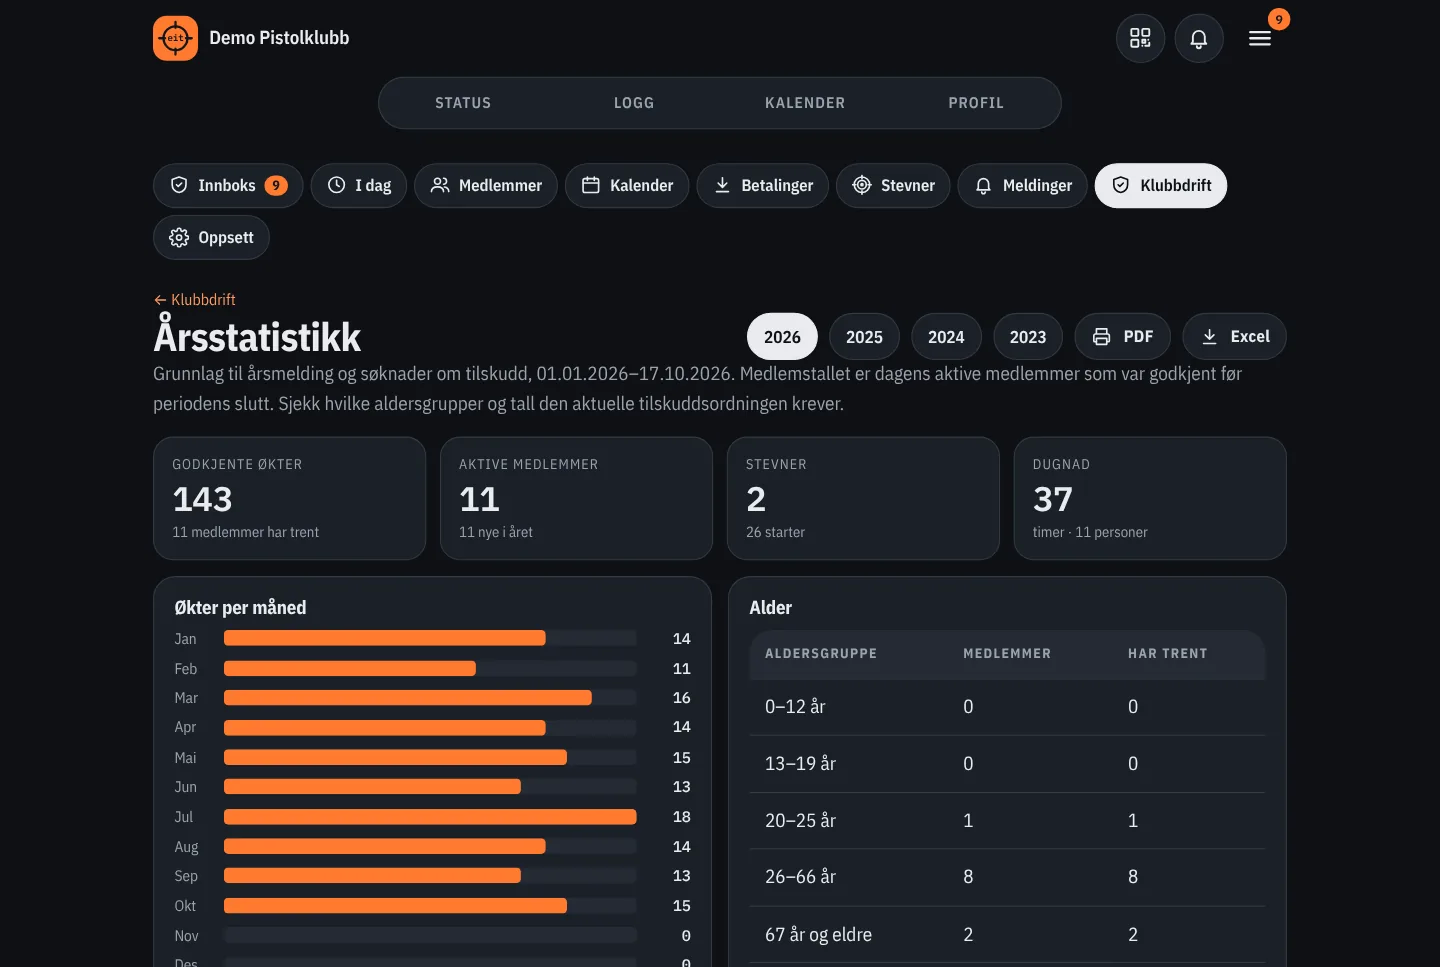
Task: Open the Kalender pill with calendar icon
Action: click(627, 185)
